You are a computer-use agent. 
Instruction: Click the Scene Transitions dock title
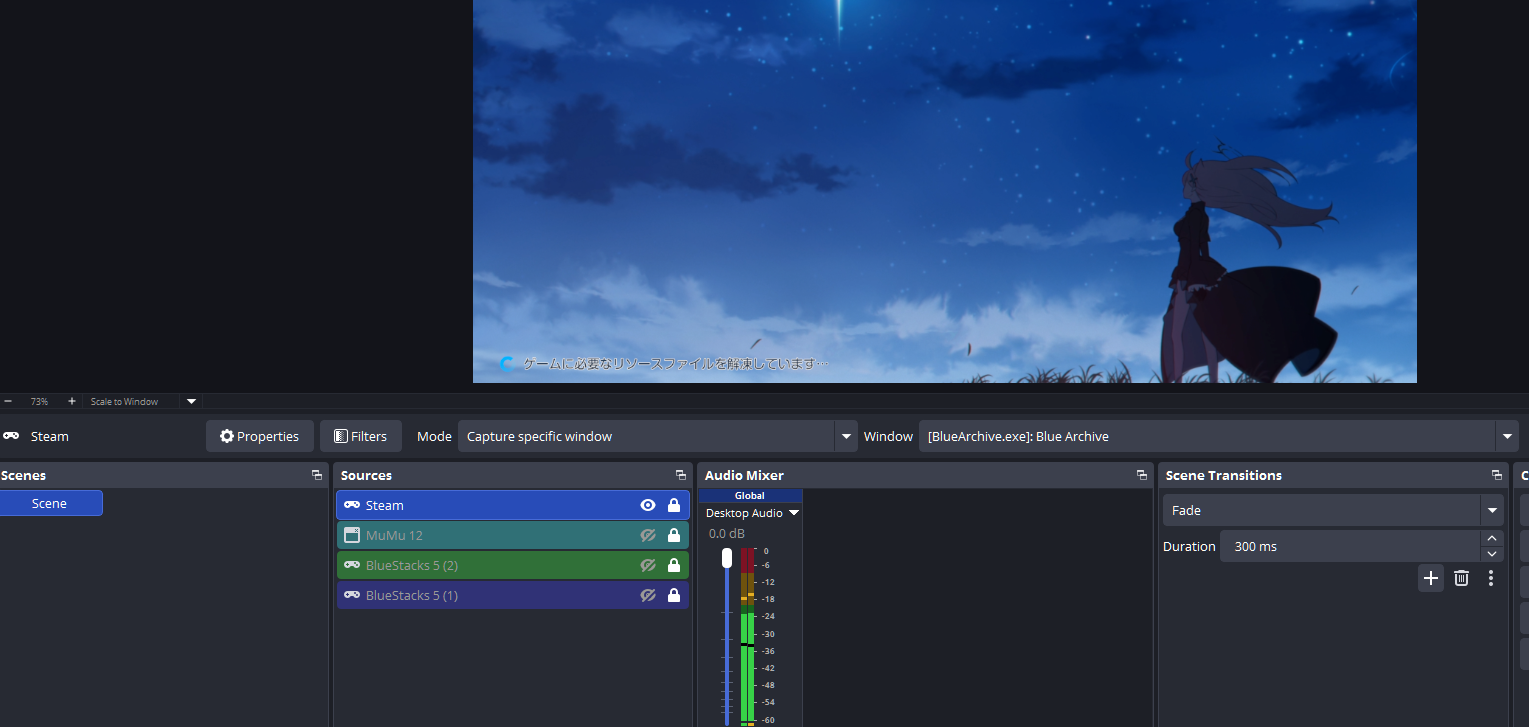pyautogui.click(x=1224, y=475)
